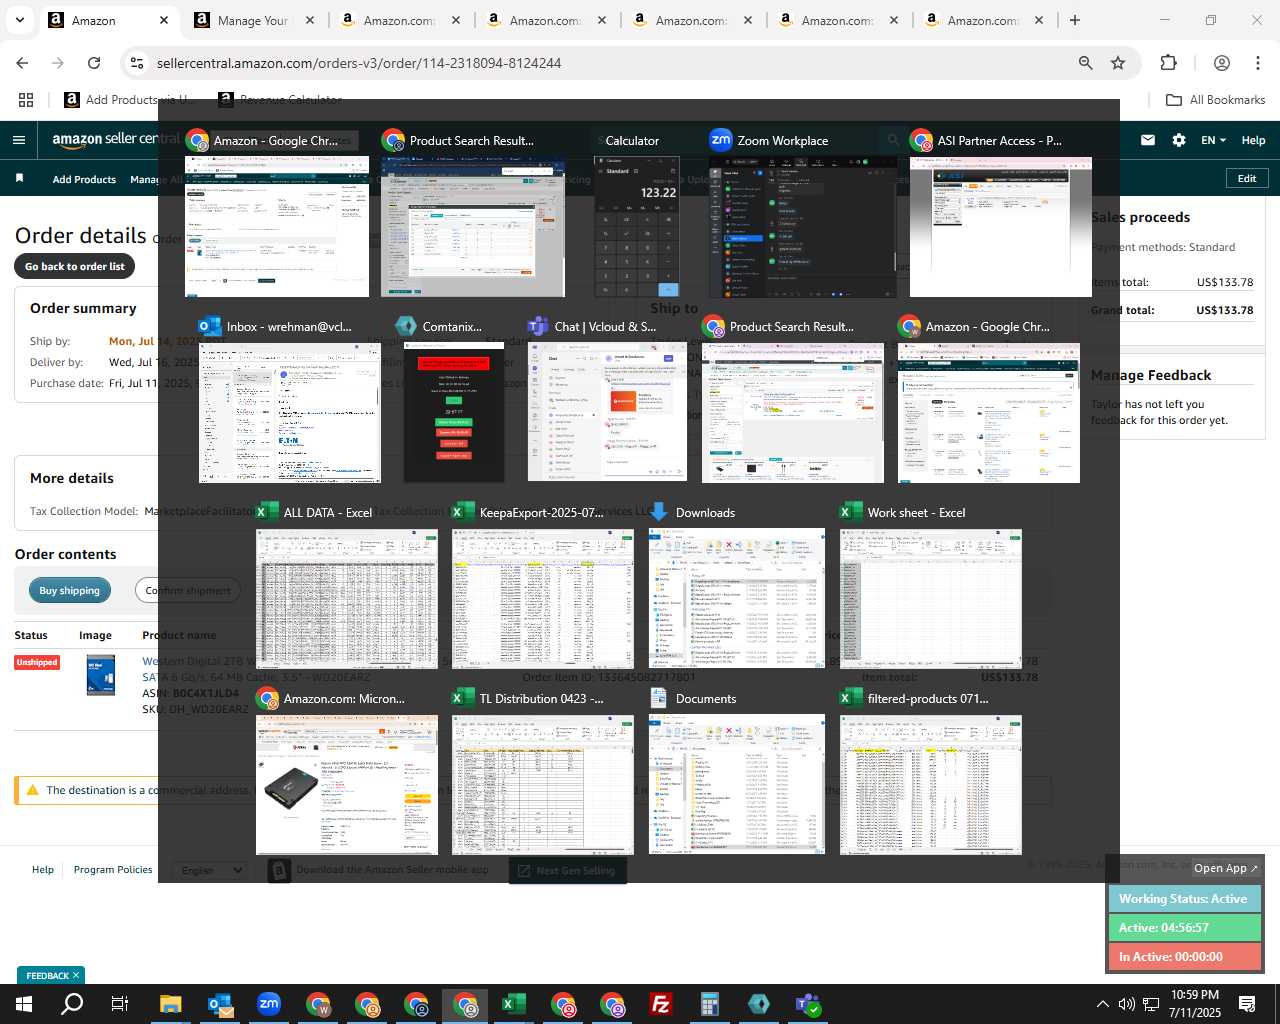Open Windows taskbar search
The image size is (1280, 1024).
72,1004
